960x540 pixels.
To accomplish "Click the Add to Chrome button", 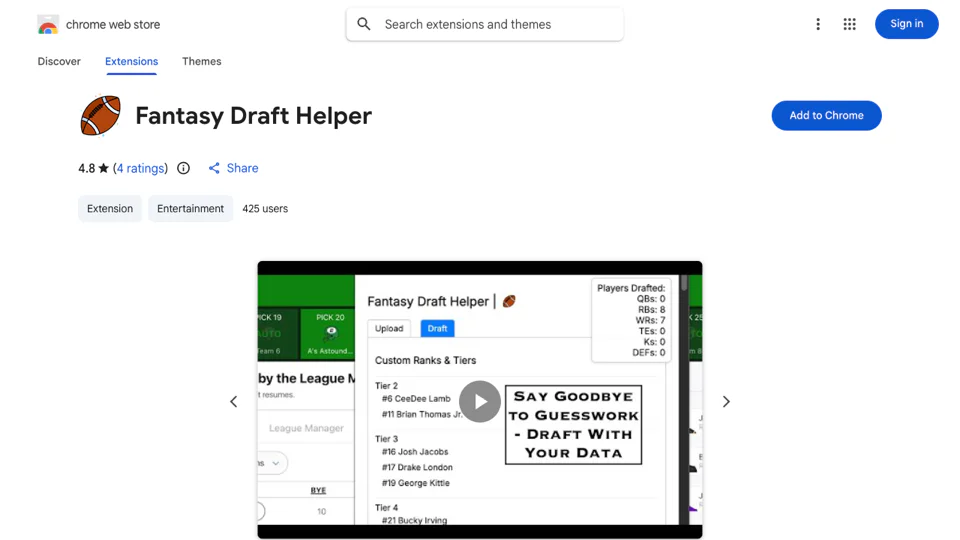I will click(x=826, y=115).
